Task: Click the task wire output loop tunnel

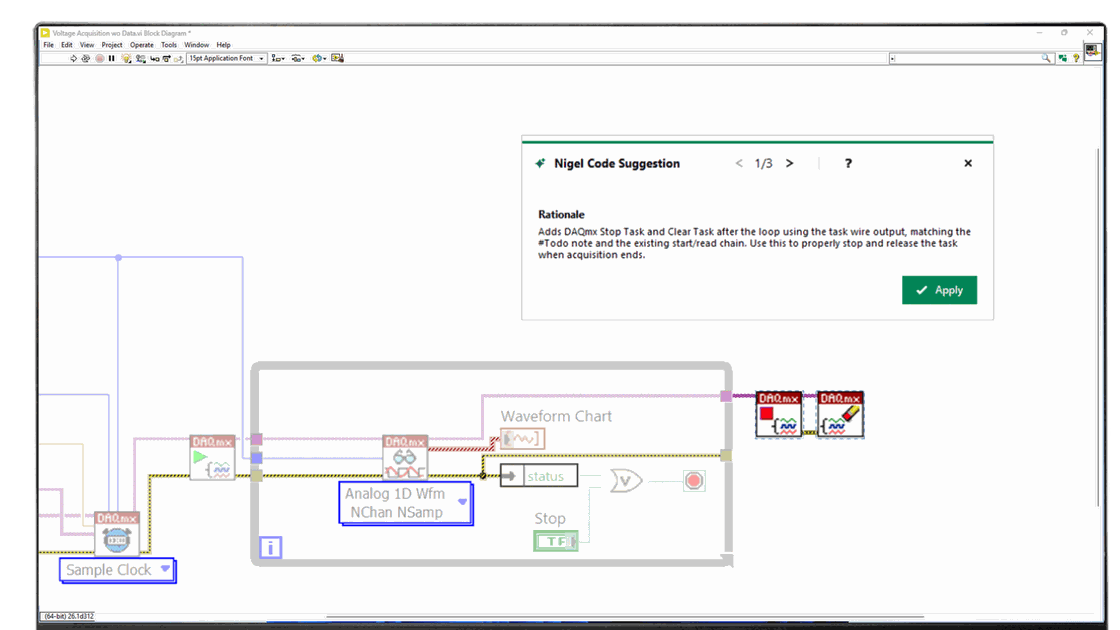Action: tap(726, 396)
